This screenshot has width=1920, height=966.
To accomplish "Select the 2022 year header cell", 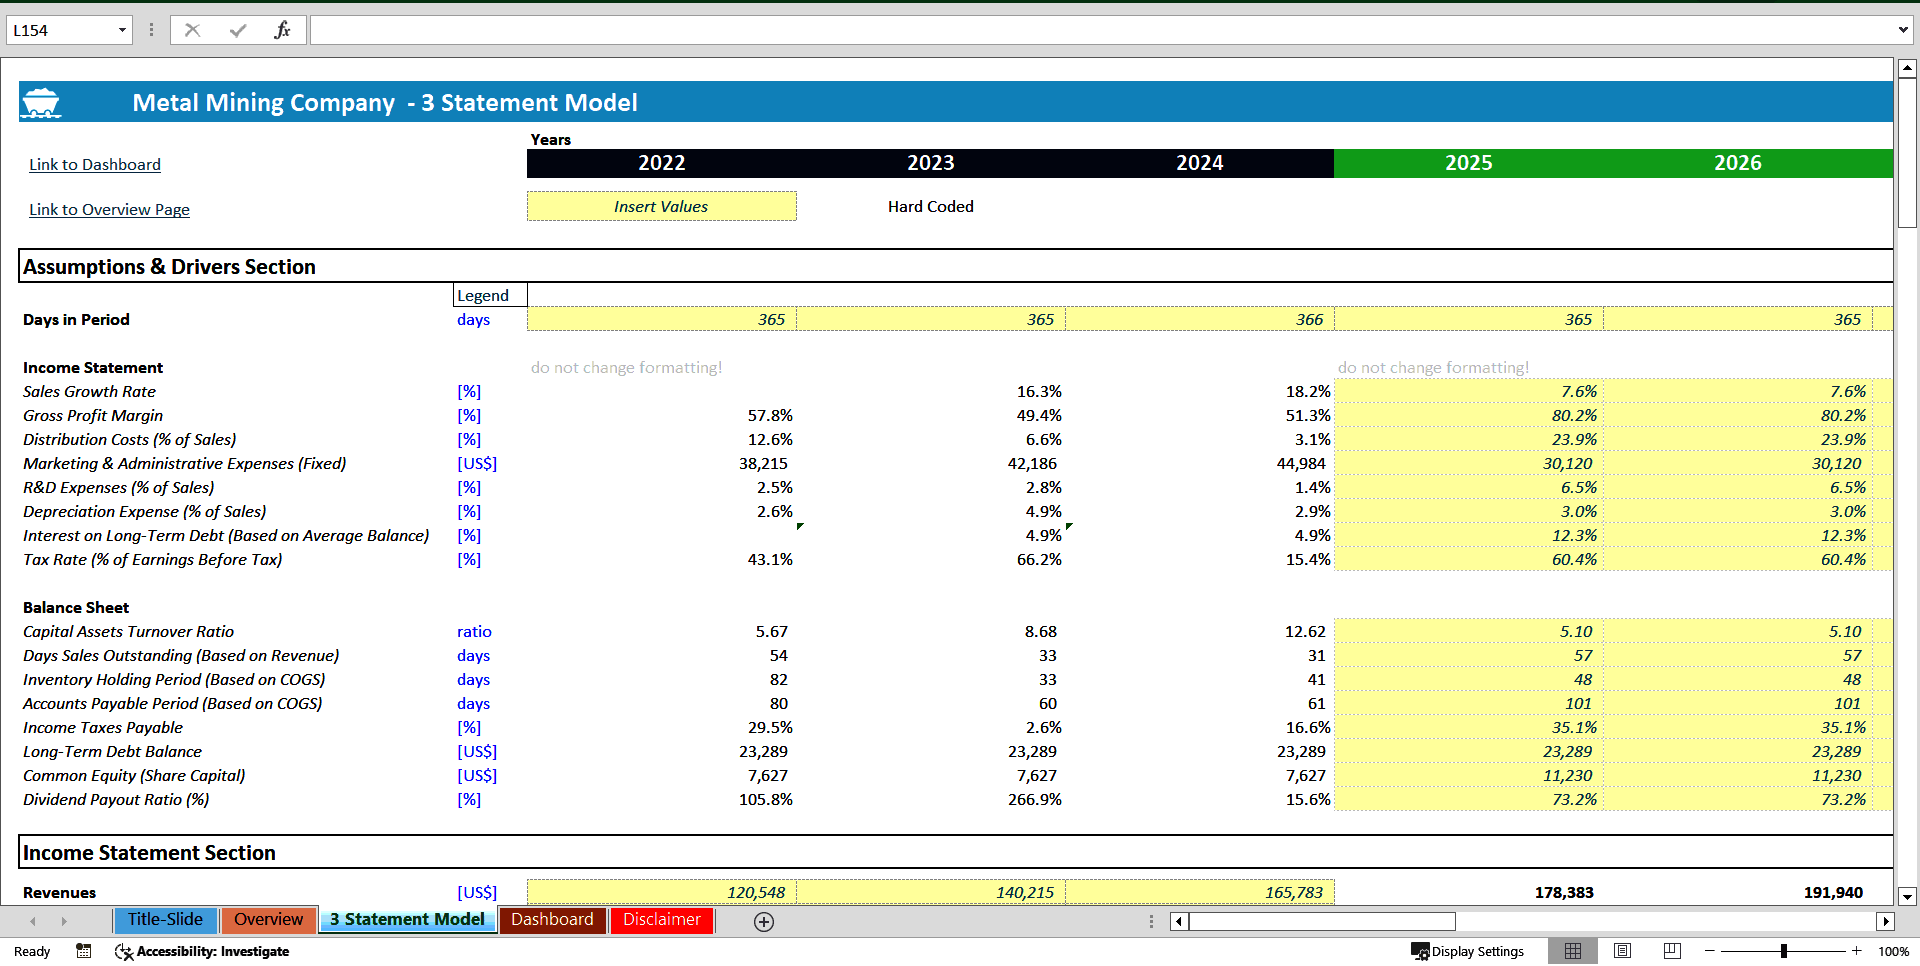I will click(661, 163).
